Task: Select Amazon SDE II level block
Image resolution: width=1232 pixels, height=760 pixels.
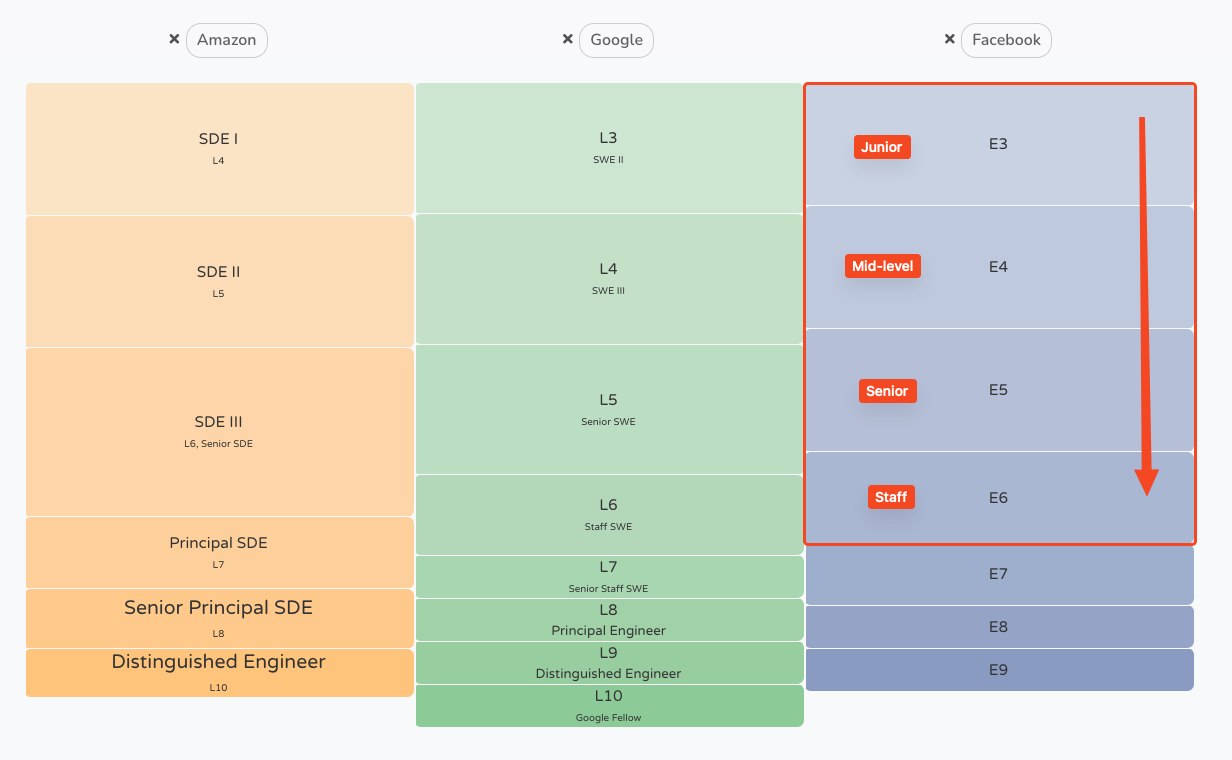Action: [x=219, y=281]
